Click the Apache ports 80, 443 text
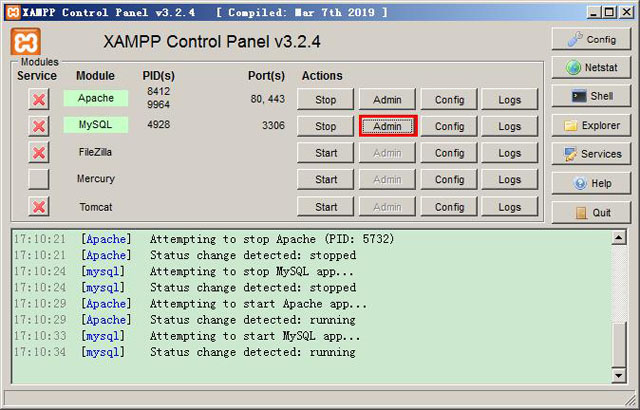The height and width of the screenshot is (410, 640). pyautogui.click(x=268, y=99)
